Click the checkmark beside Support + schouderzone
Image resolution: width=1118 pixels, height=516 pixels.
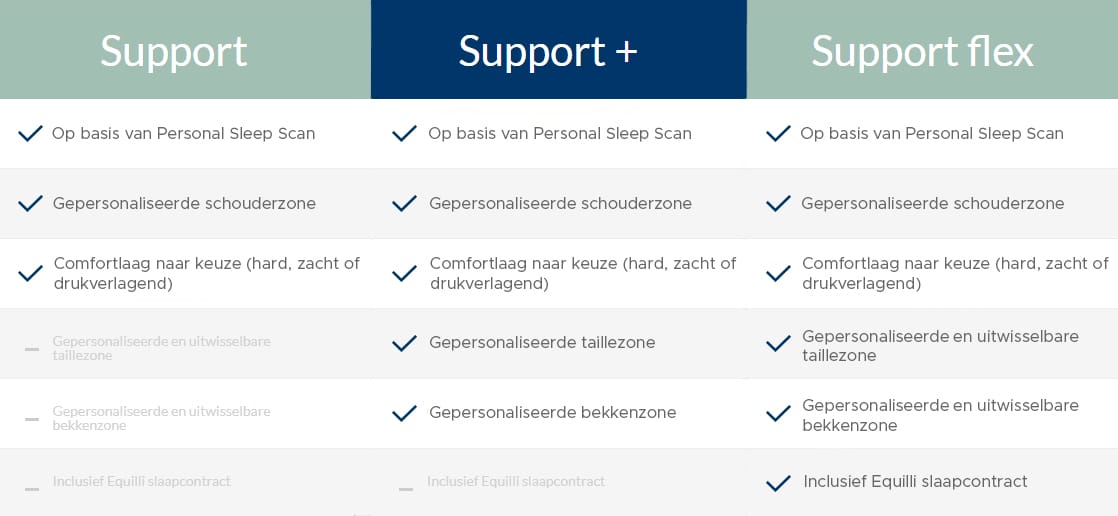pos(404,204)
